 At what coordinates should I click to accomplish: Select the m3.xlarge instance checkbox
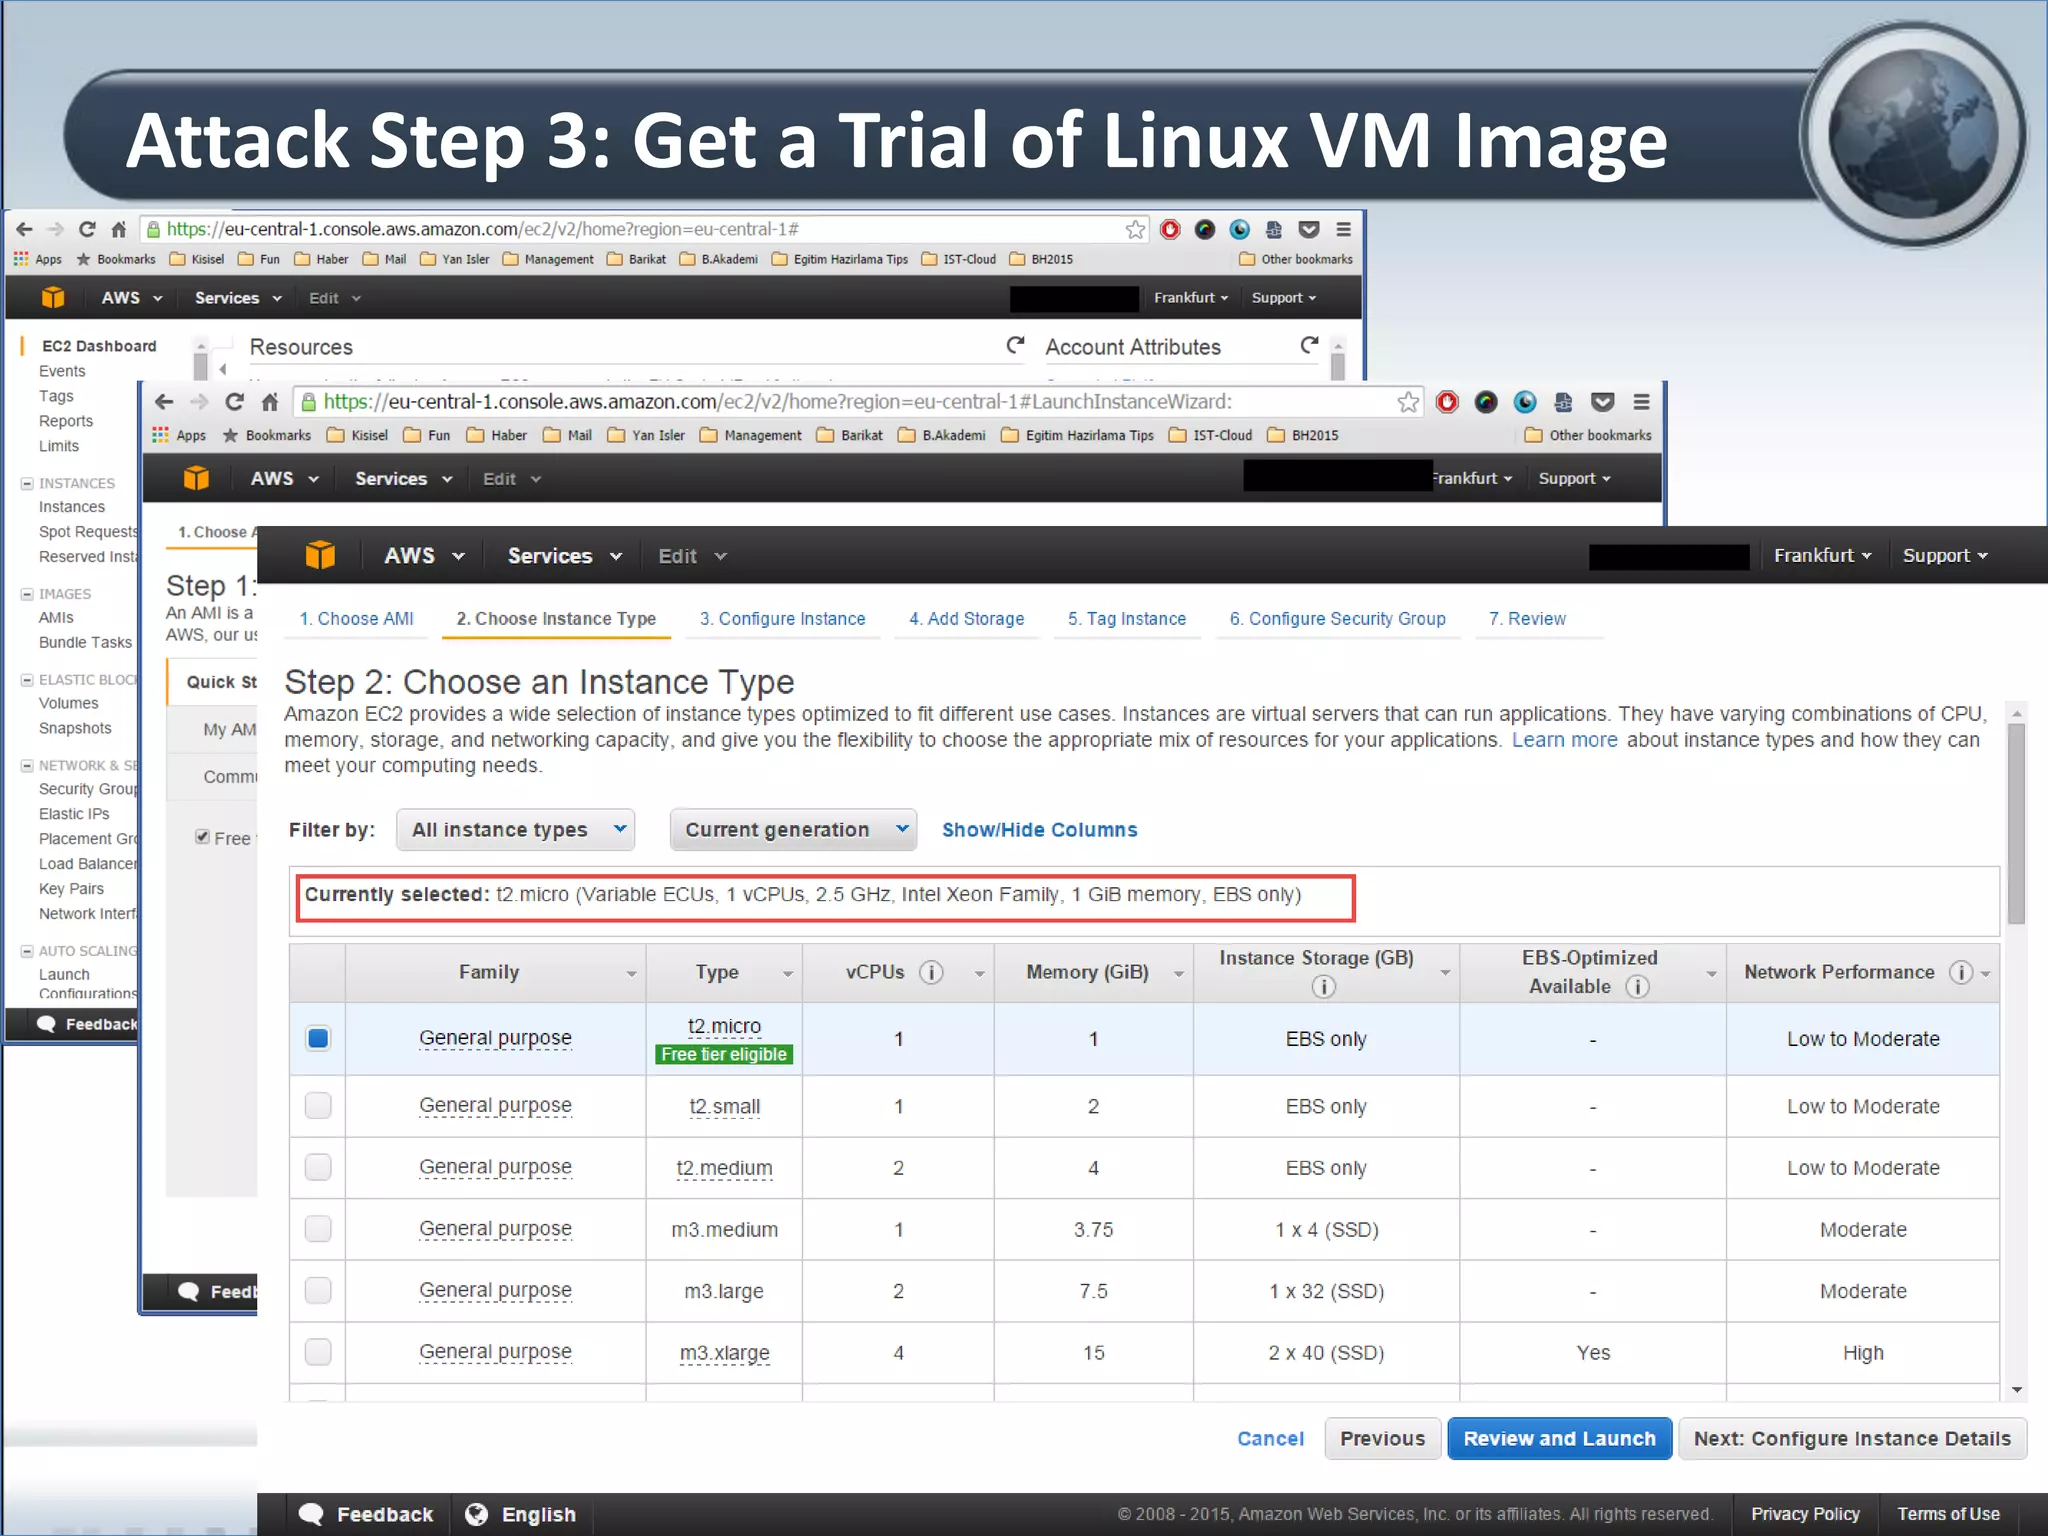[x=318, y=1352]
